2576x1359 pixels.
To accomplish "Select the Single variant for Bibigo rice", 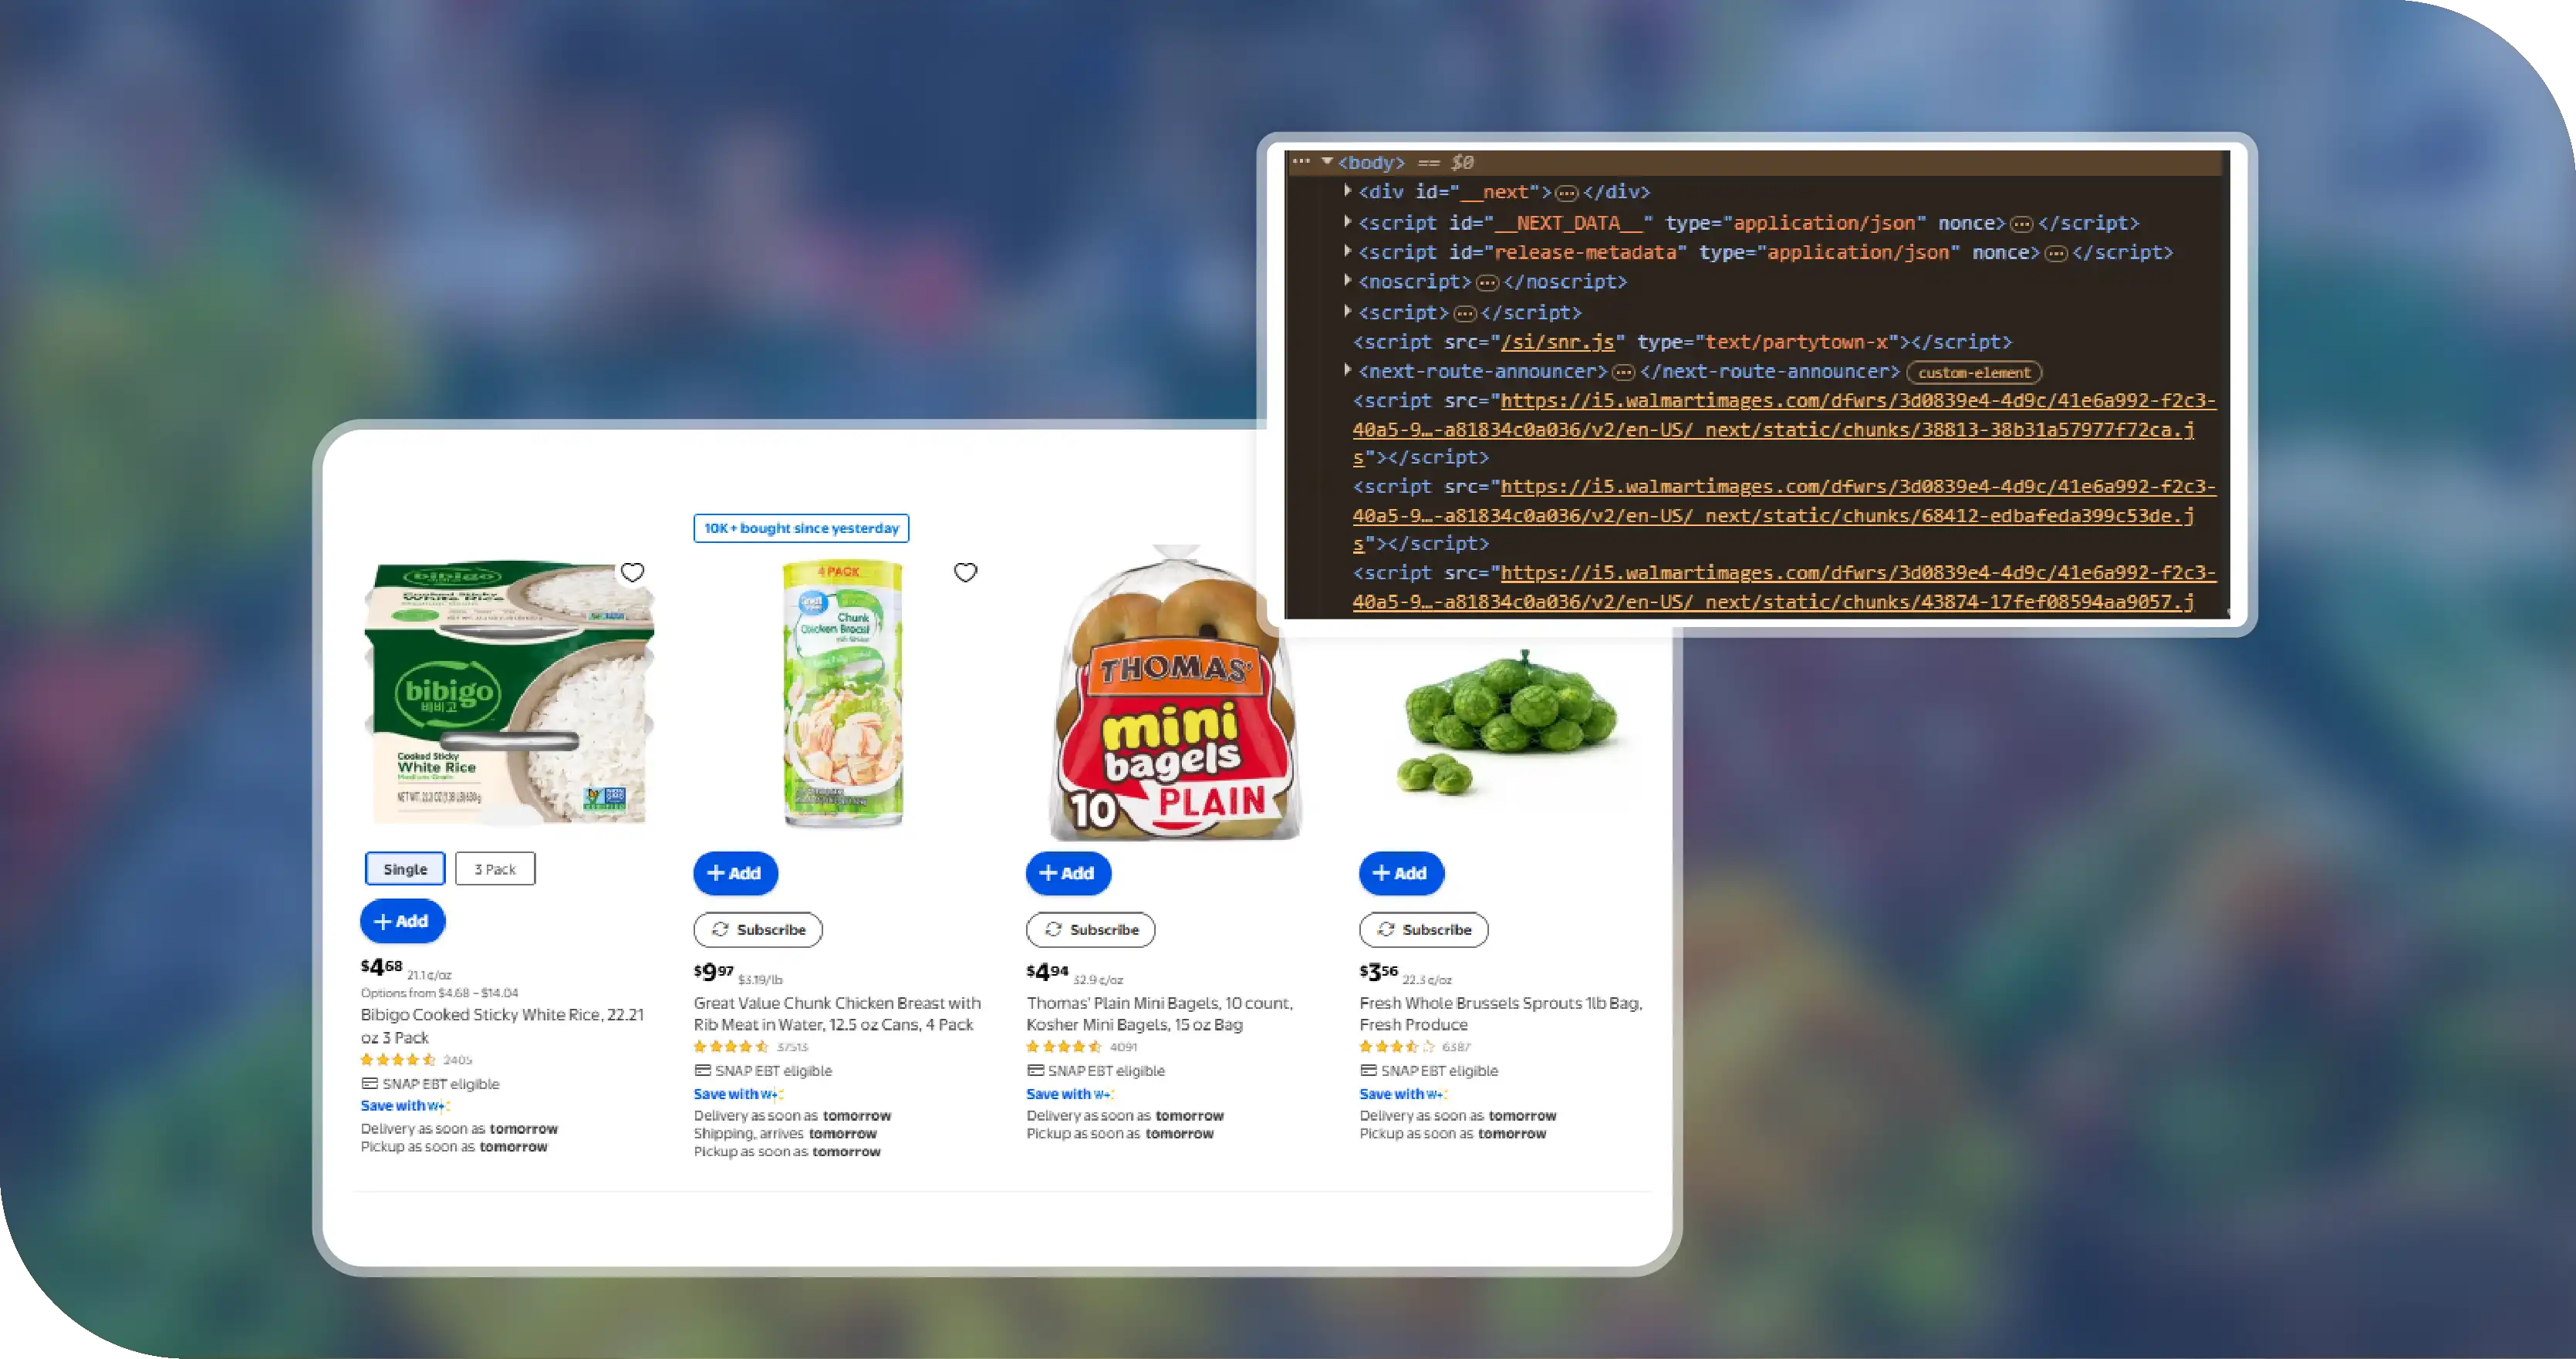I will tap(405, 869).
